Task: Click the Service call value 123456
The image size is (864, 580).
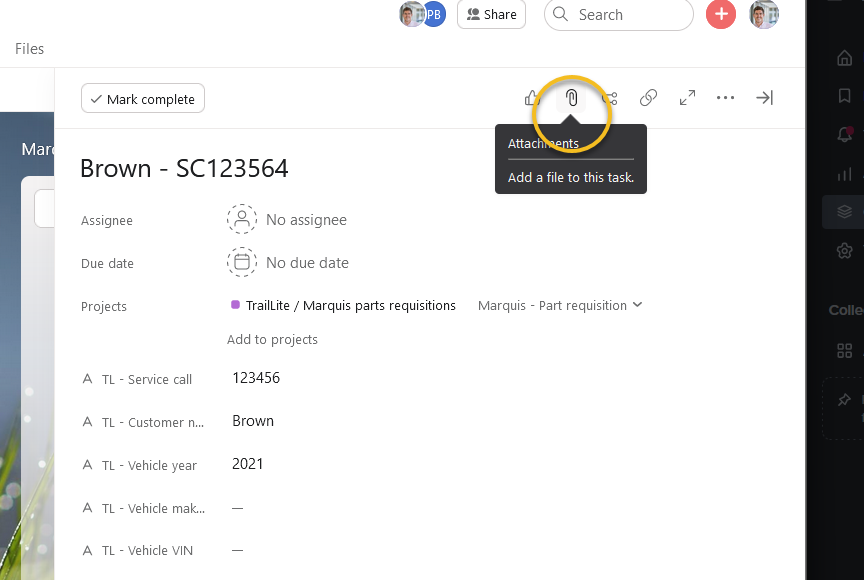Action: [256, 378]
